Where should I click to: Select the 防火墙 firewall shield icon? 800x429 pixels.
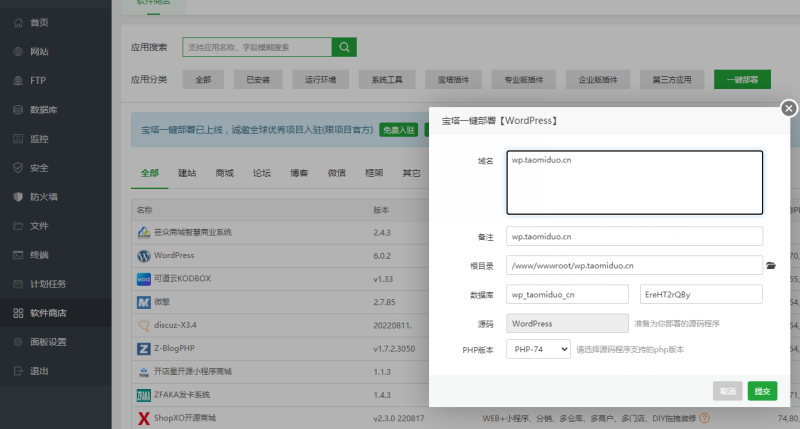tap(18, 197)
